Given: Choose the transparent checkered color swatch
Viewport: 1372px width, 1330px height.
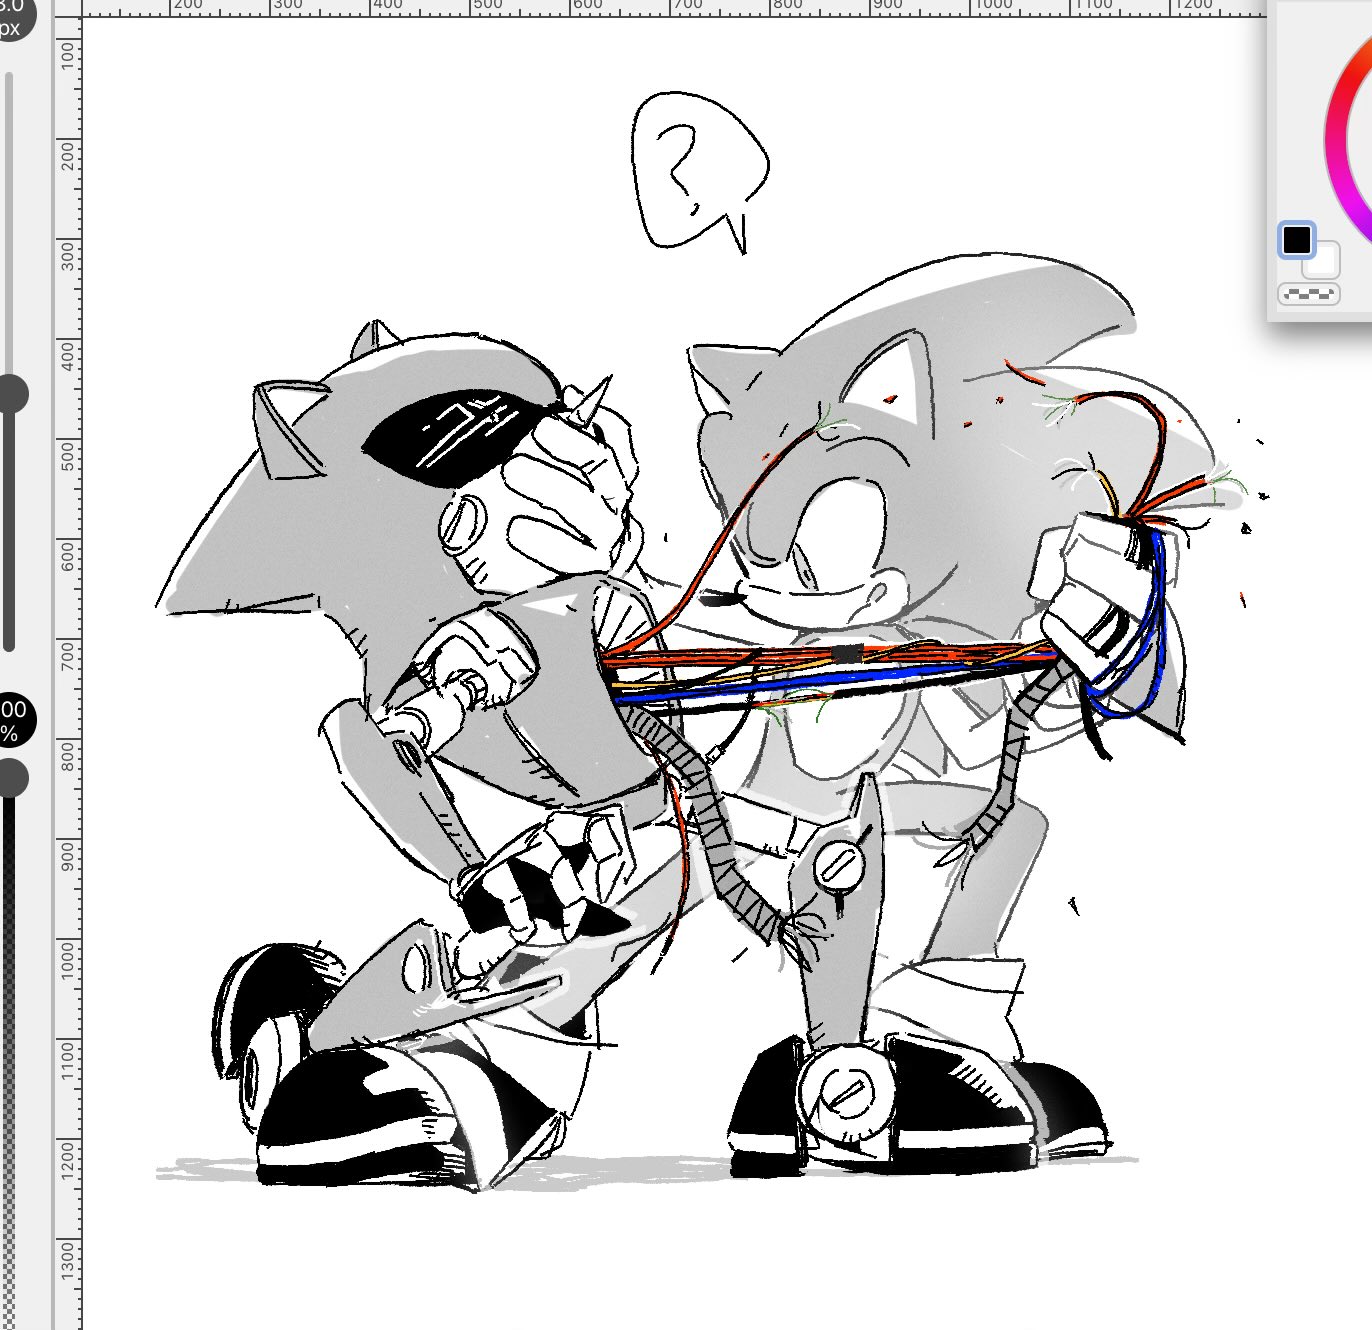Looking at the screenshot, I should (1309, 294).
